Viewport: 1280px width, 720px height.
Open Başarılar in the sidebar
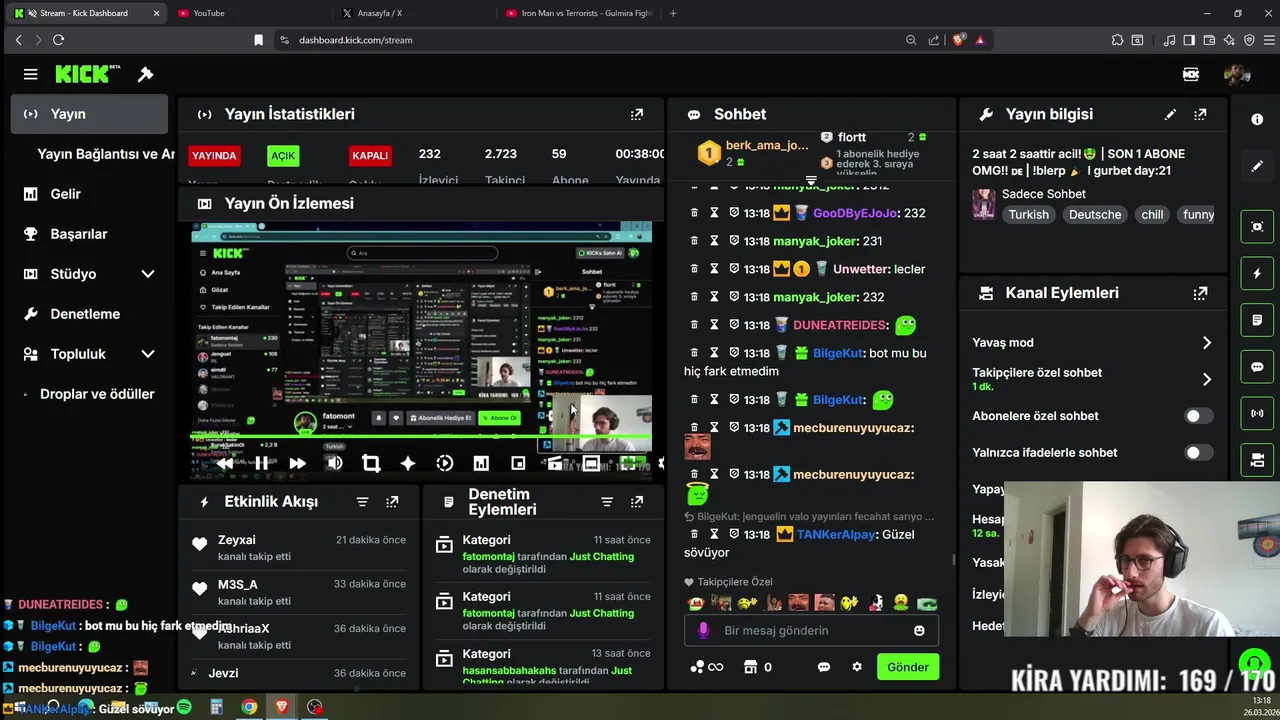click(x=90, y=234)
